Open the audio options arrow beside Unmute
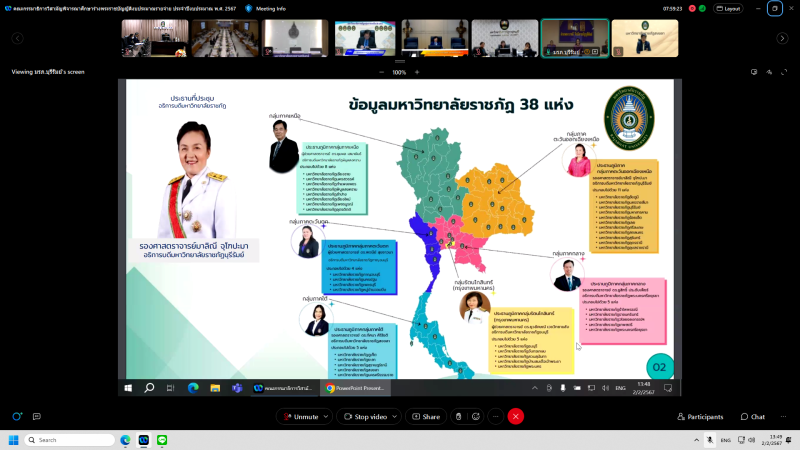The image size is (800, 450). [x=327, y=416]
